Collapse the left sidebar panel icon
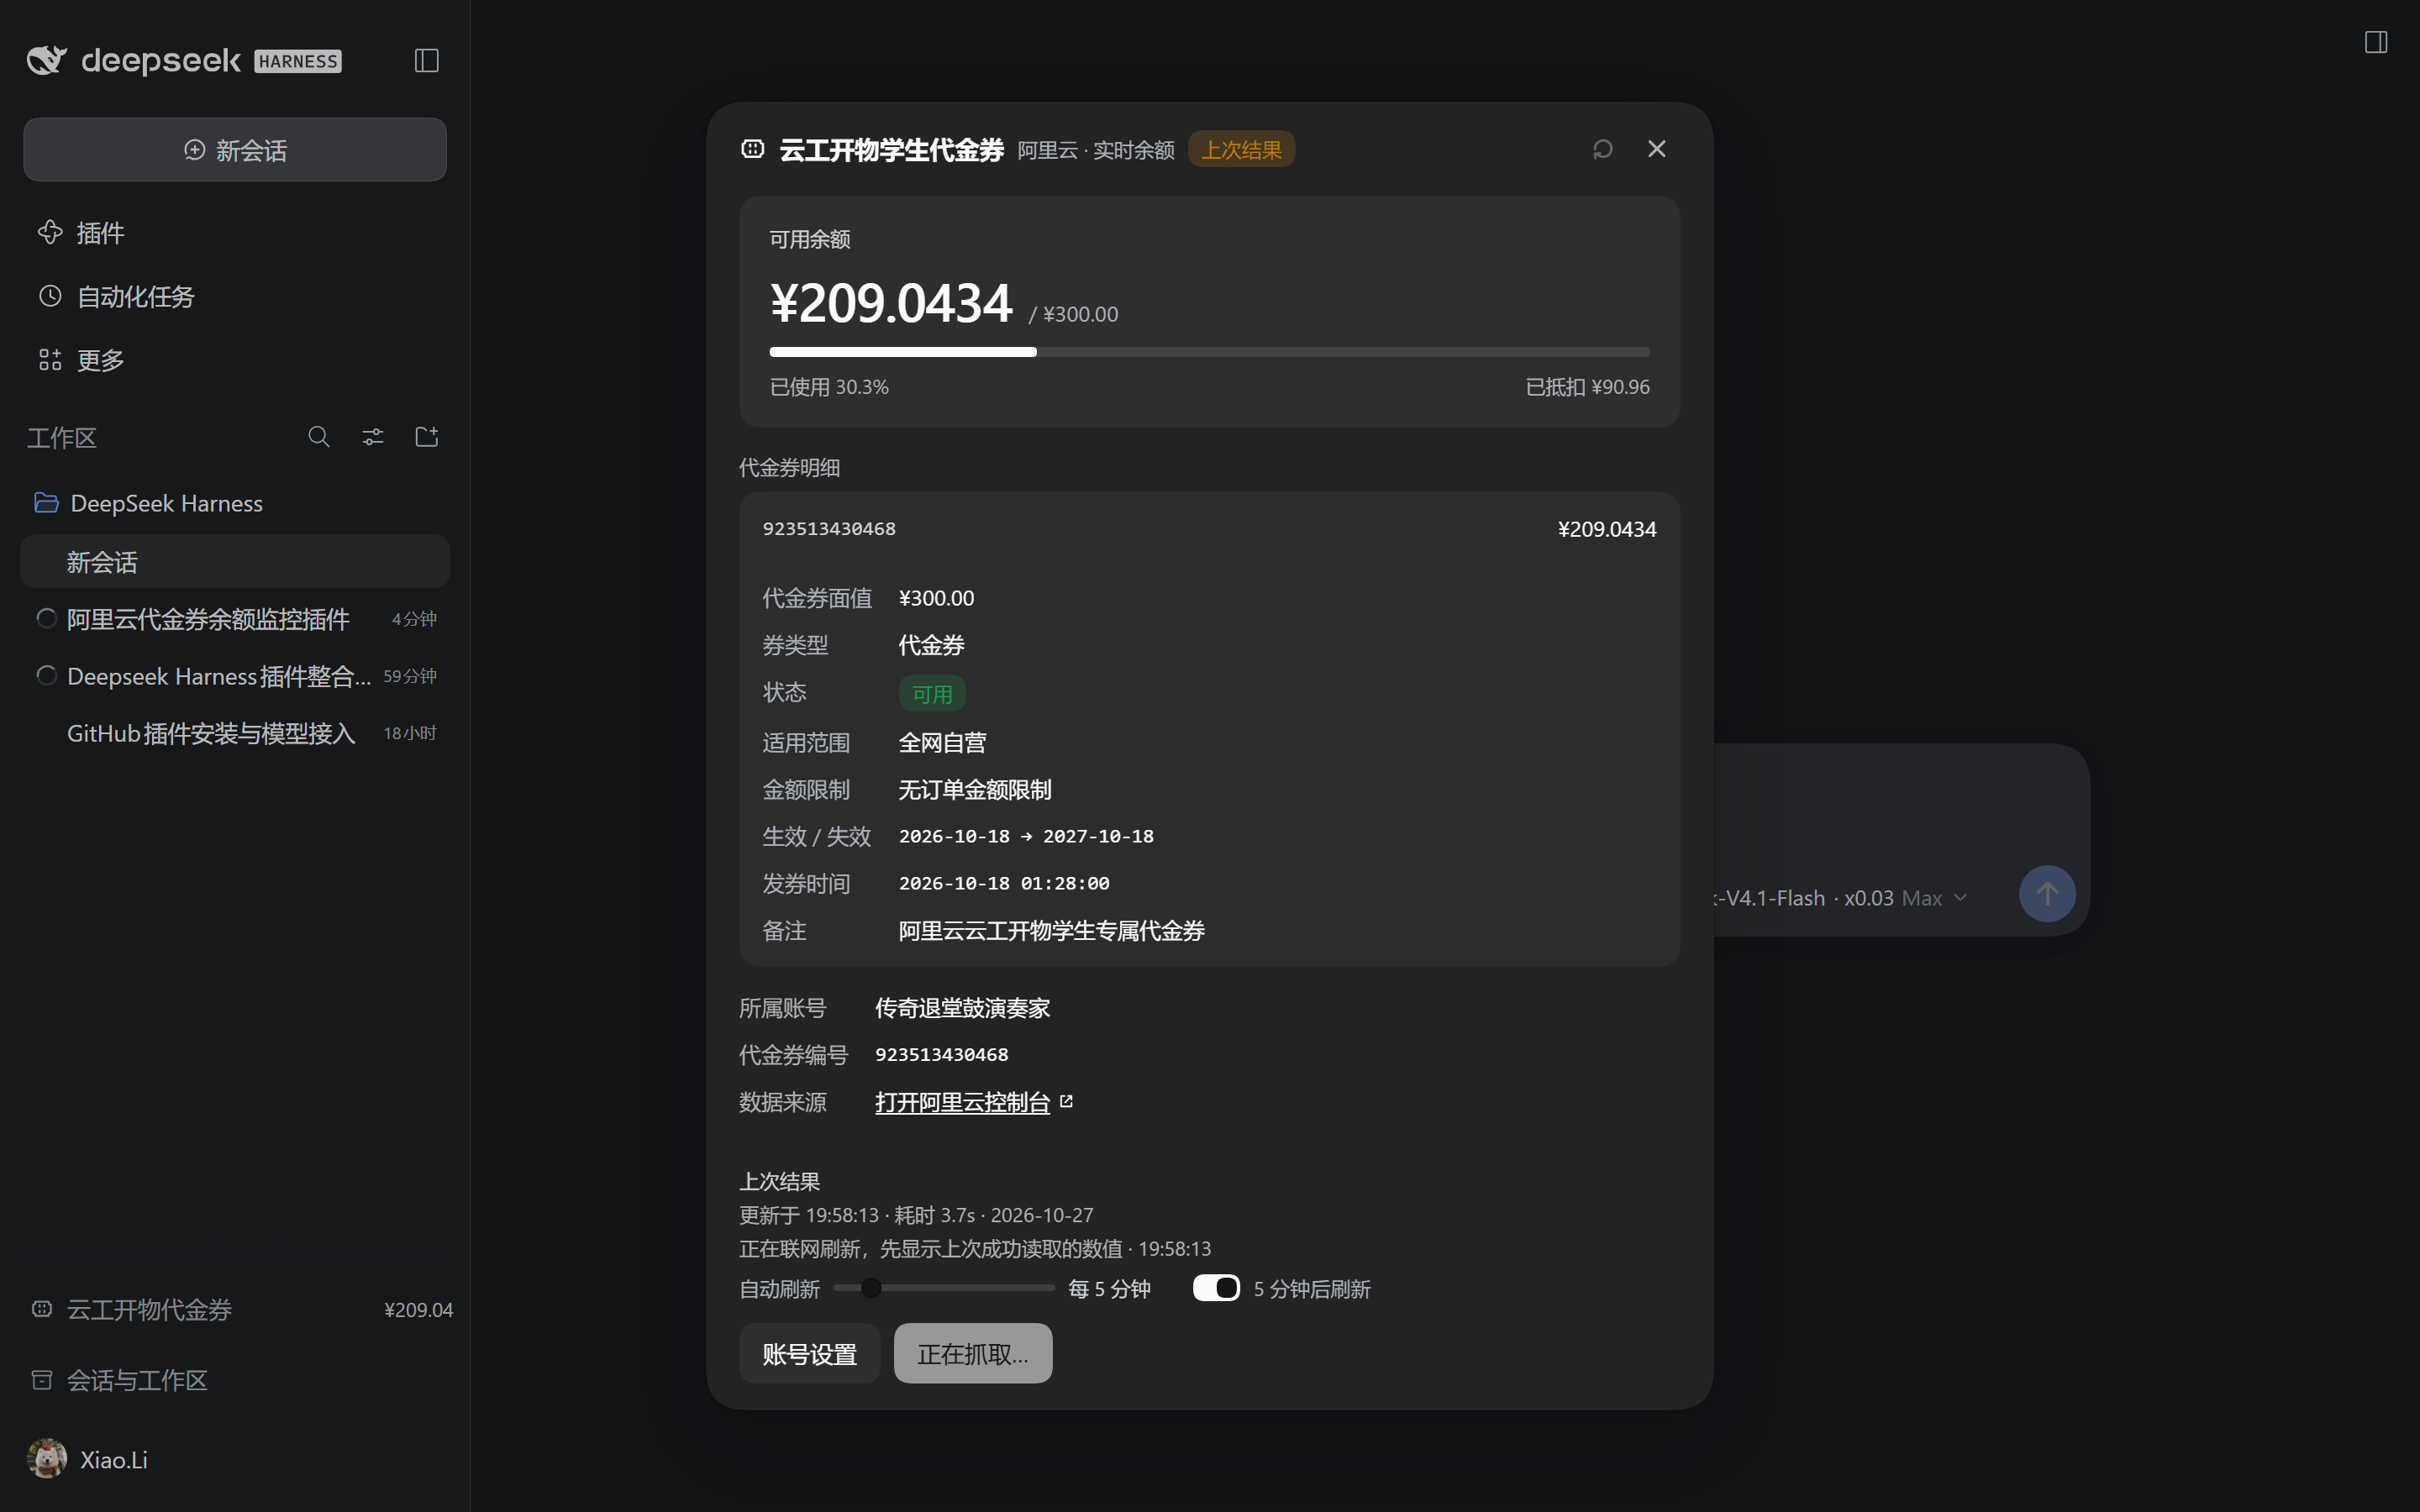This screenshot has width=2420, height=1512. pyautogui.click(x=427, y=60)
